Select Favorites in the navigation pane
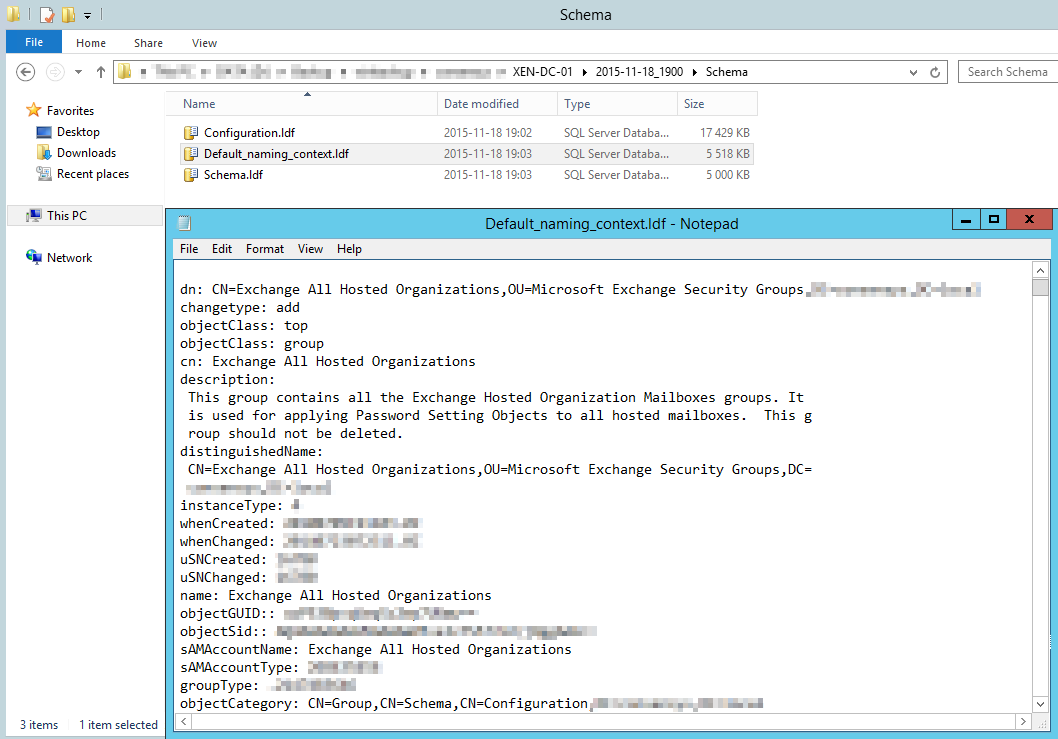 [x=70, y=111]
